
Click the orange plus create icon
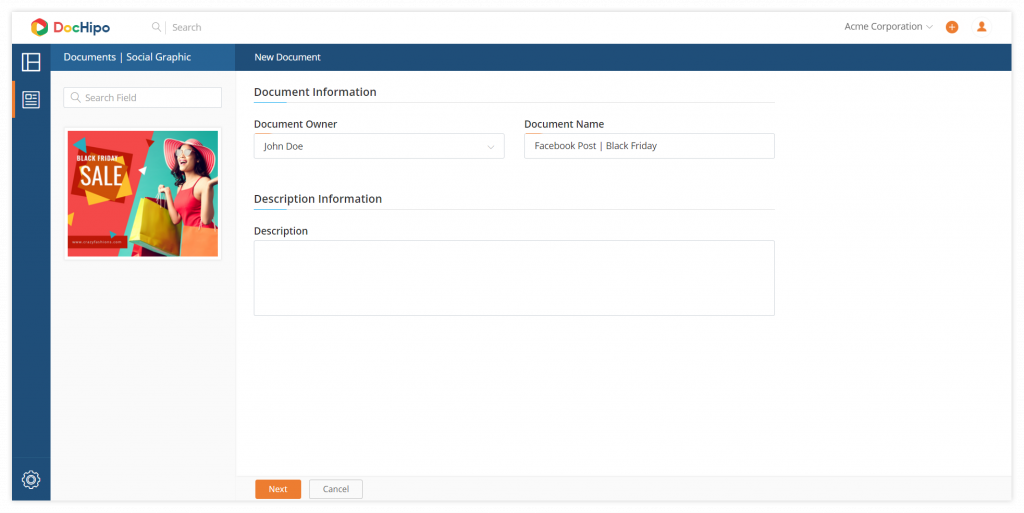pos(952,27)
